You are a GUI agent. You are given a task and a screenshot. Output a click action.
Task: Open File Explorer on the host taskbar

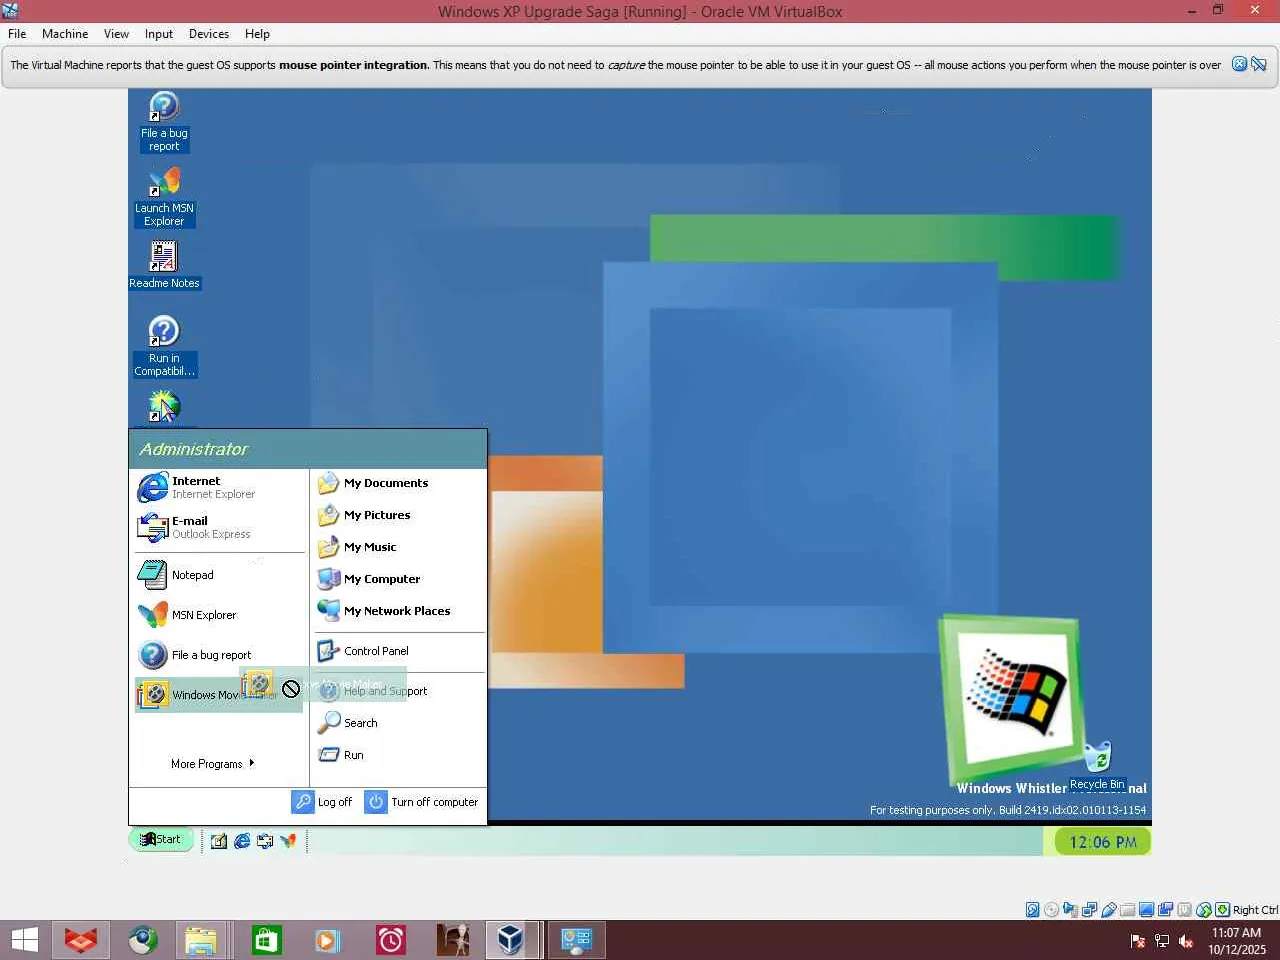[x=200, y=940]
